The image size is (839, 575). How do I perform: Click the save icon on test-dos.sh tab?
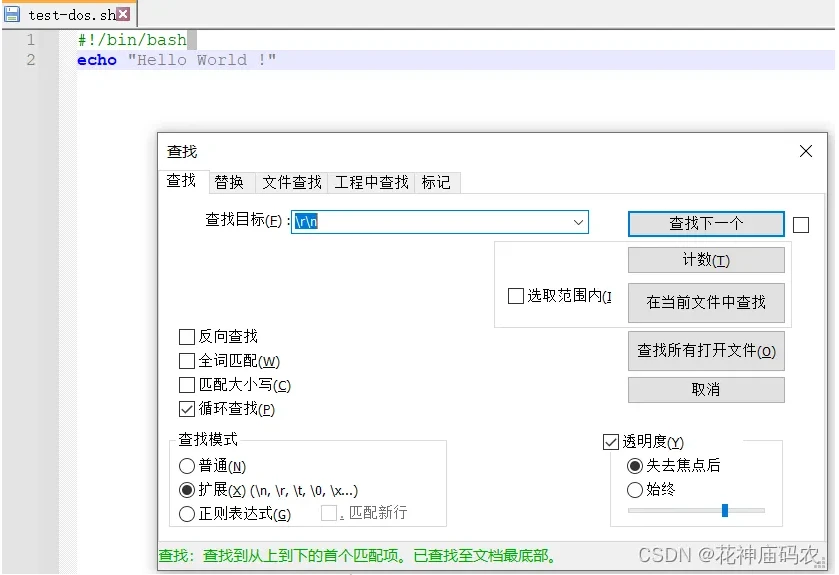point(12,14)
